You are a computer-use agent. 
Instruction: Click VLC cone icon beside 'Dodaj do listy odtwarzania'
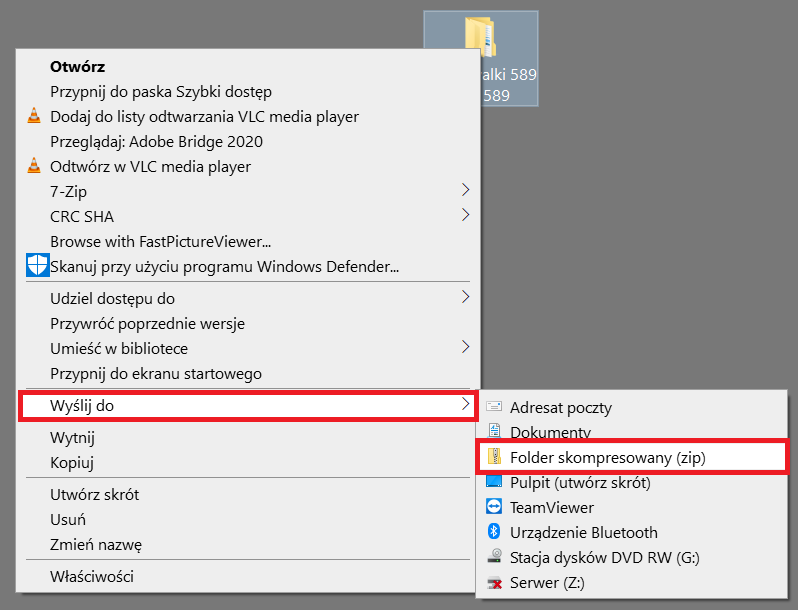tap(34, 116)
